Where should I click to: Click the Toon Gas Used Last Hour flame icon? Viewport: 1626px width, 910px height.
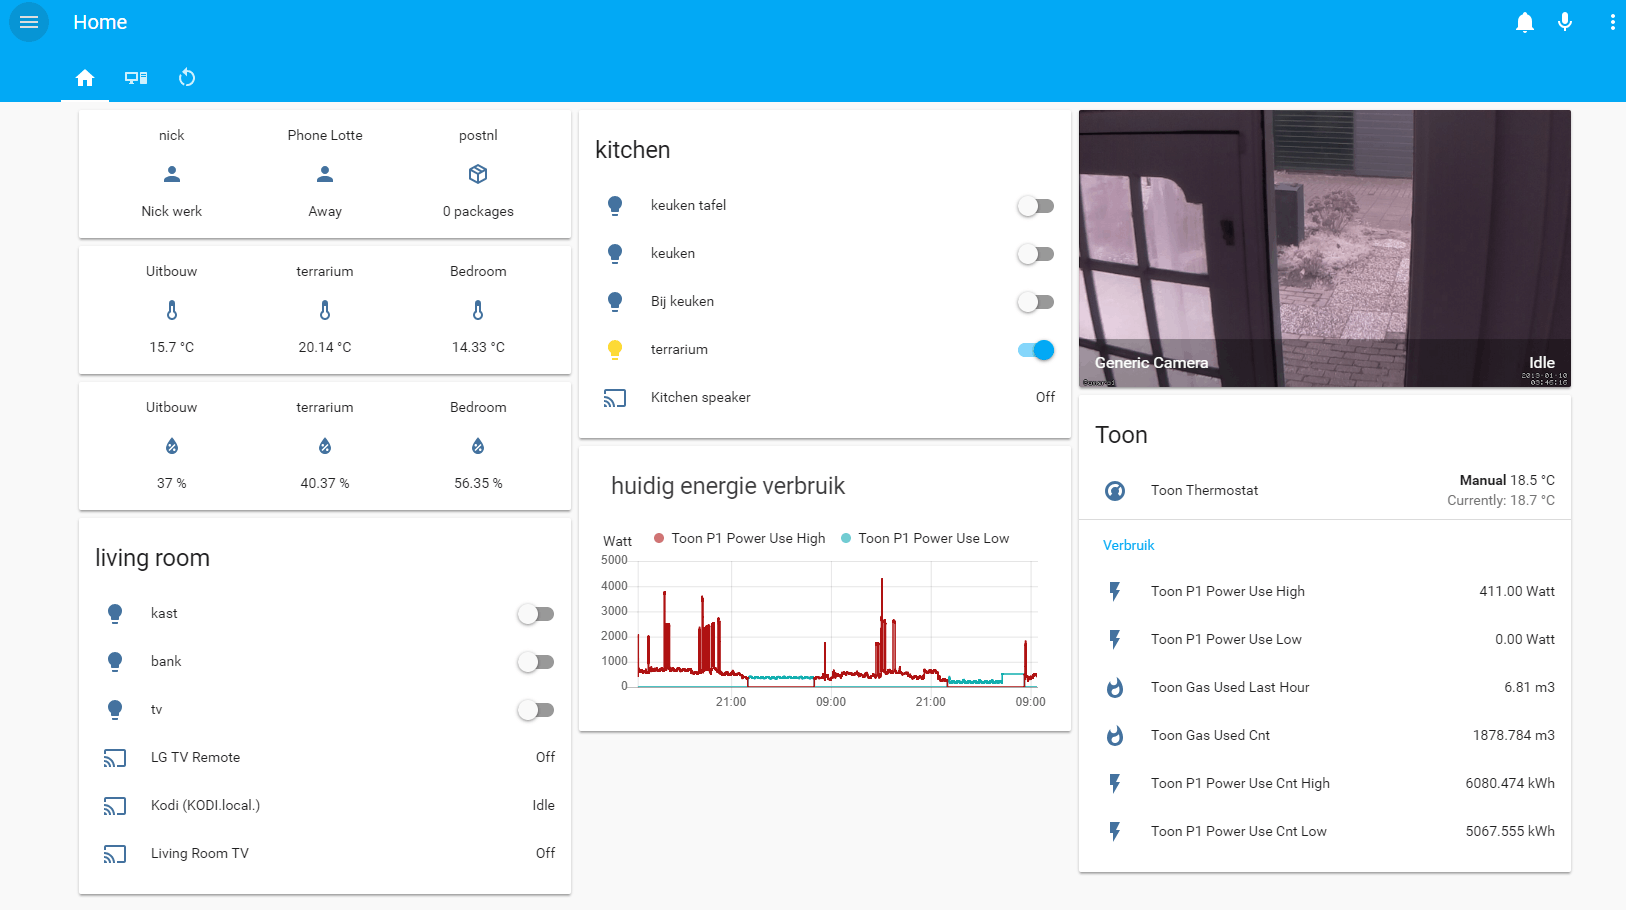click(1115, 688)
